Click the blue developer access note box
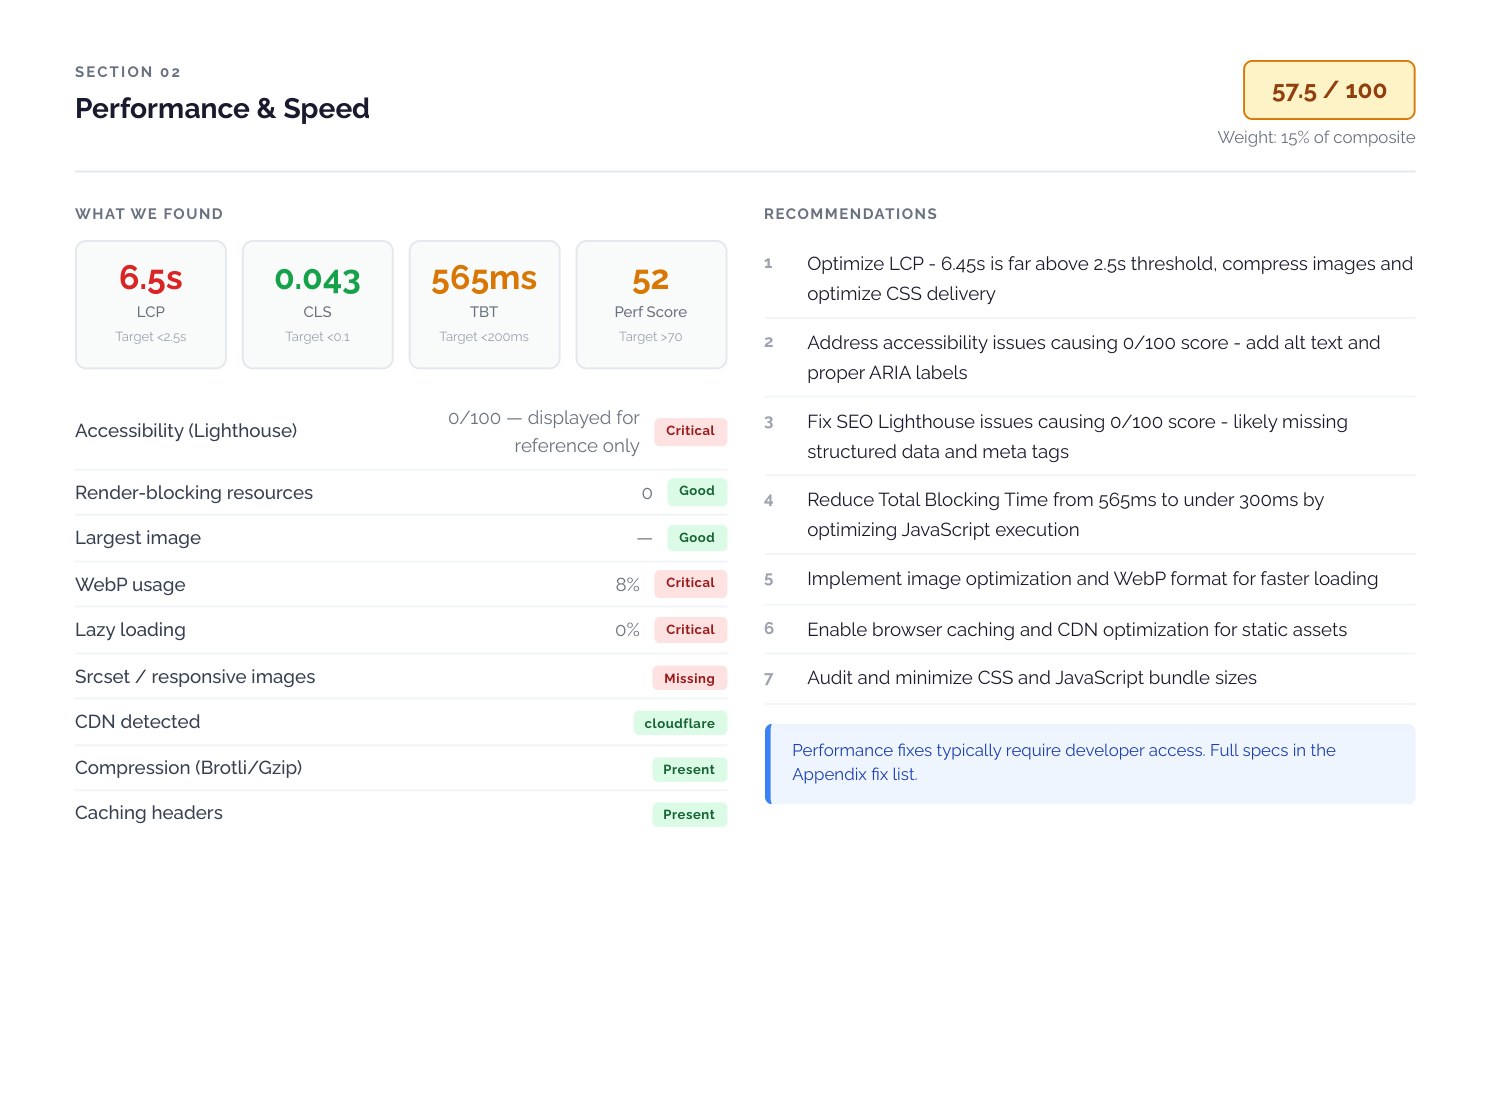Screen dimensions: 1490x1094 click(x=1090, y=764)
